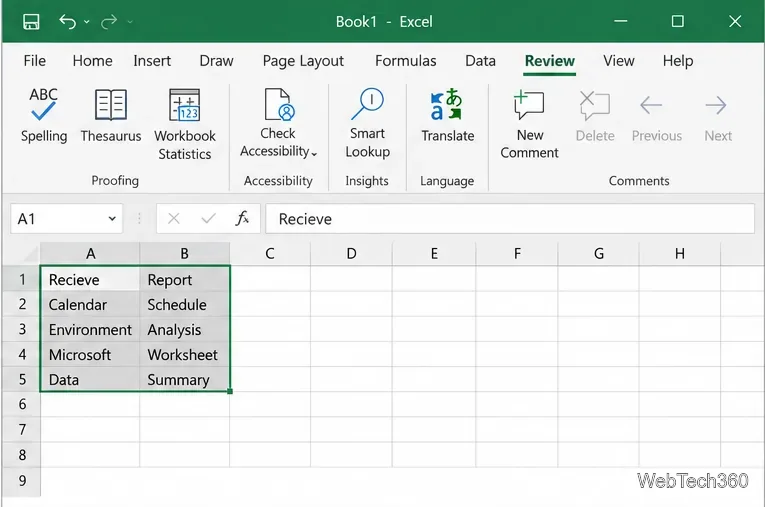This screenshot has height=507, width=765.
Task: Select cell containing Microsoft
Action: [x=90, y=354]
